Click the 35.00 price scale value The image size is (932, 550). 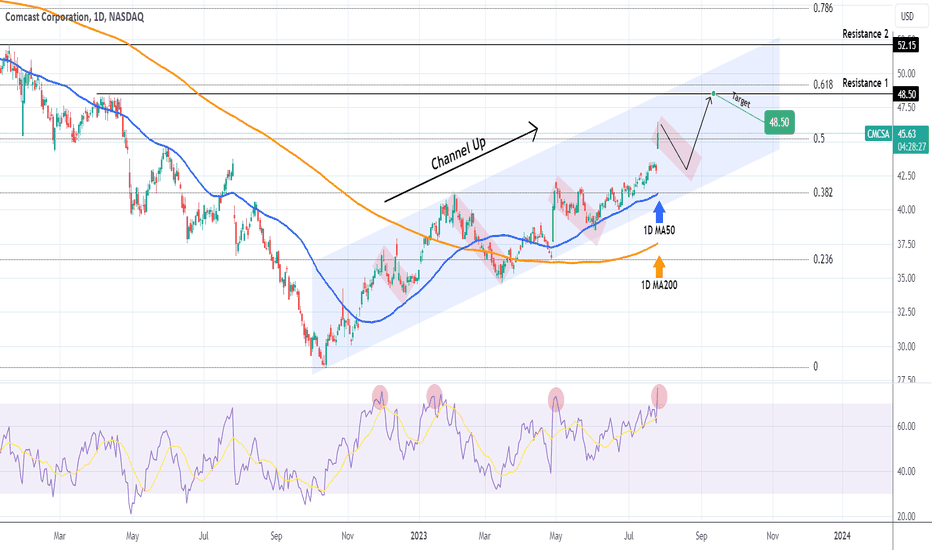(x=906, y=278)
